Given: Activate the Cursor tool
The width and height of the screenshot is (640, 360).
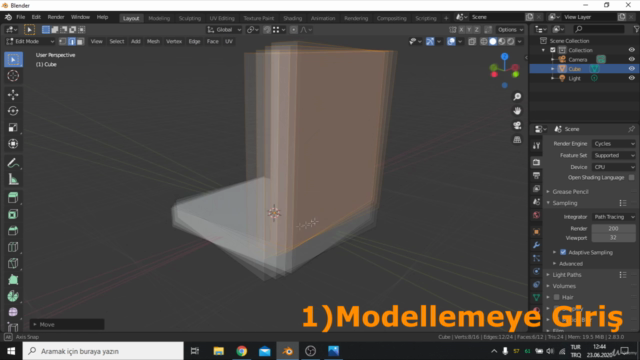Looking at the screenshot, I should pyautogui.click(x=13, y=76).
